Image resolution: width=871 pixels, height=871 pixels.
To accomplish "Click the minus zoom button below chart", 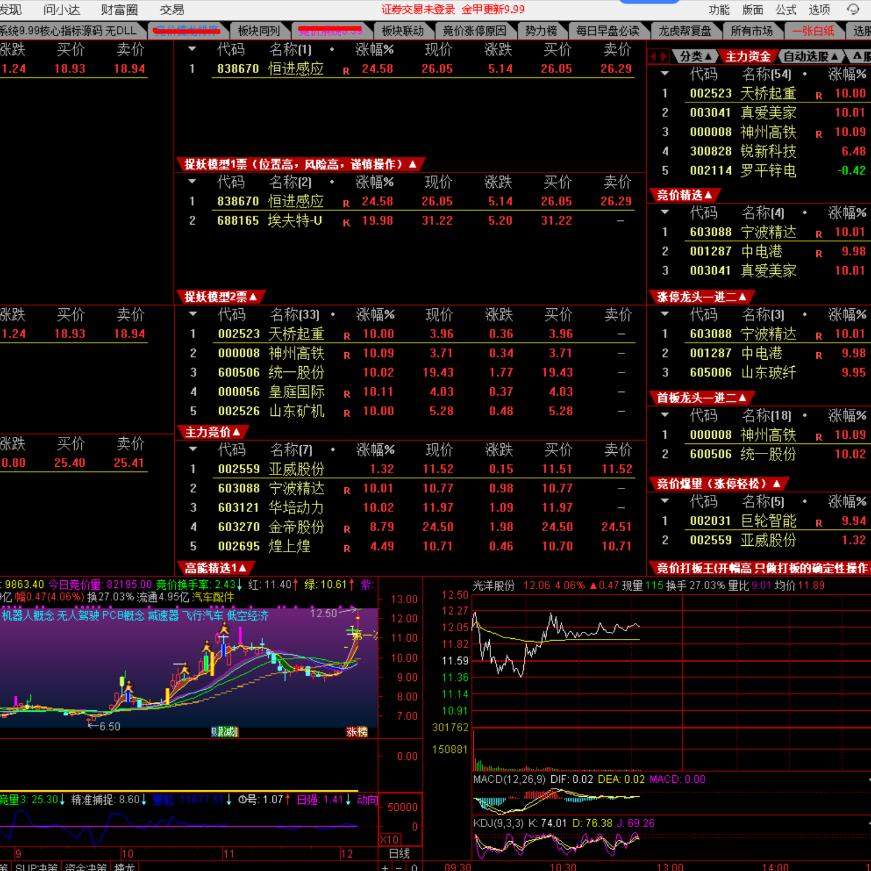I will [x=399, y=867].
